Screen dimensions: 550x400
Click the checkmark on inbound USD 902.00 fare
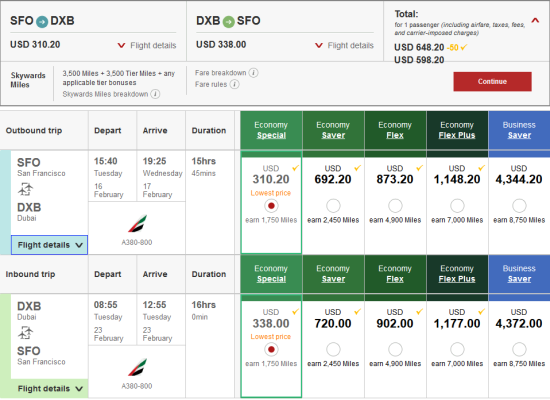point(420,312)
